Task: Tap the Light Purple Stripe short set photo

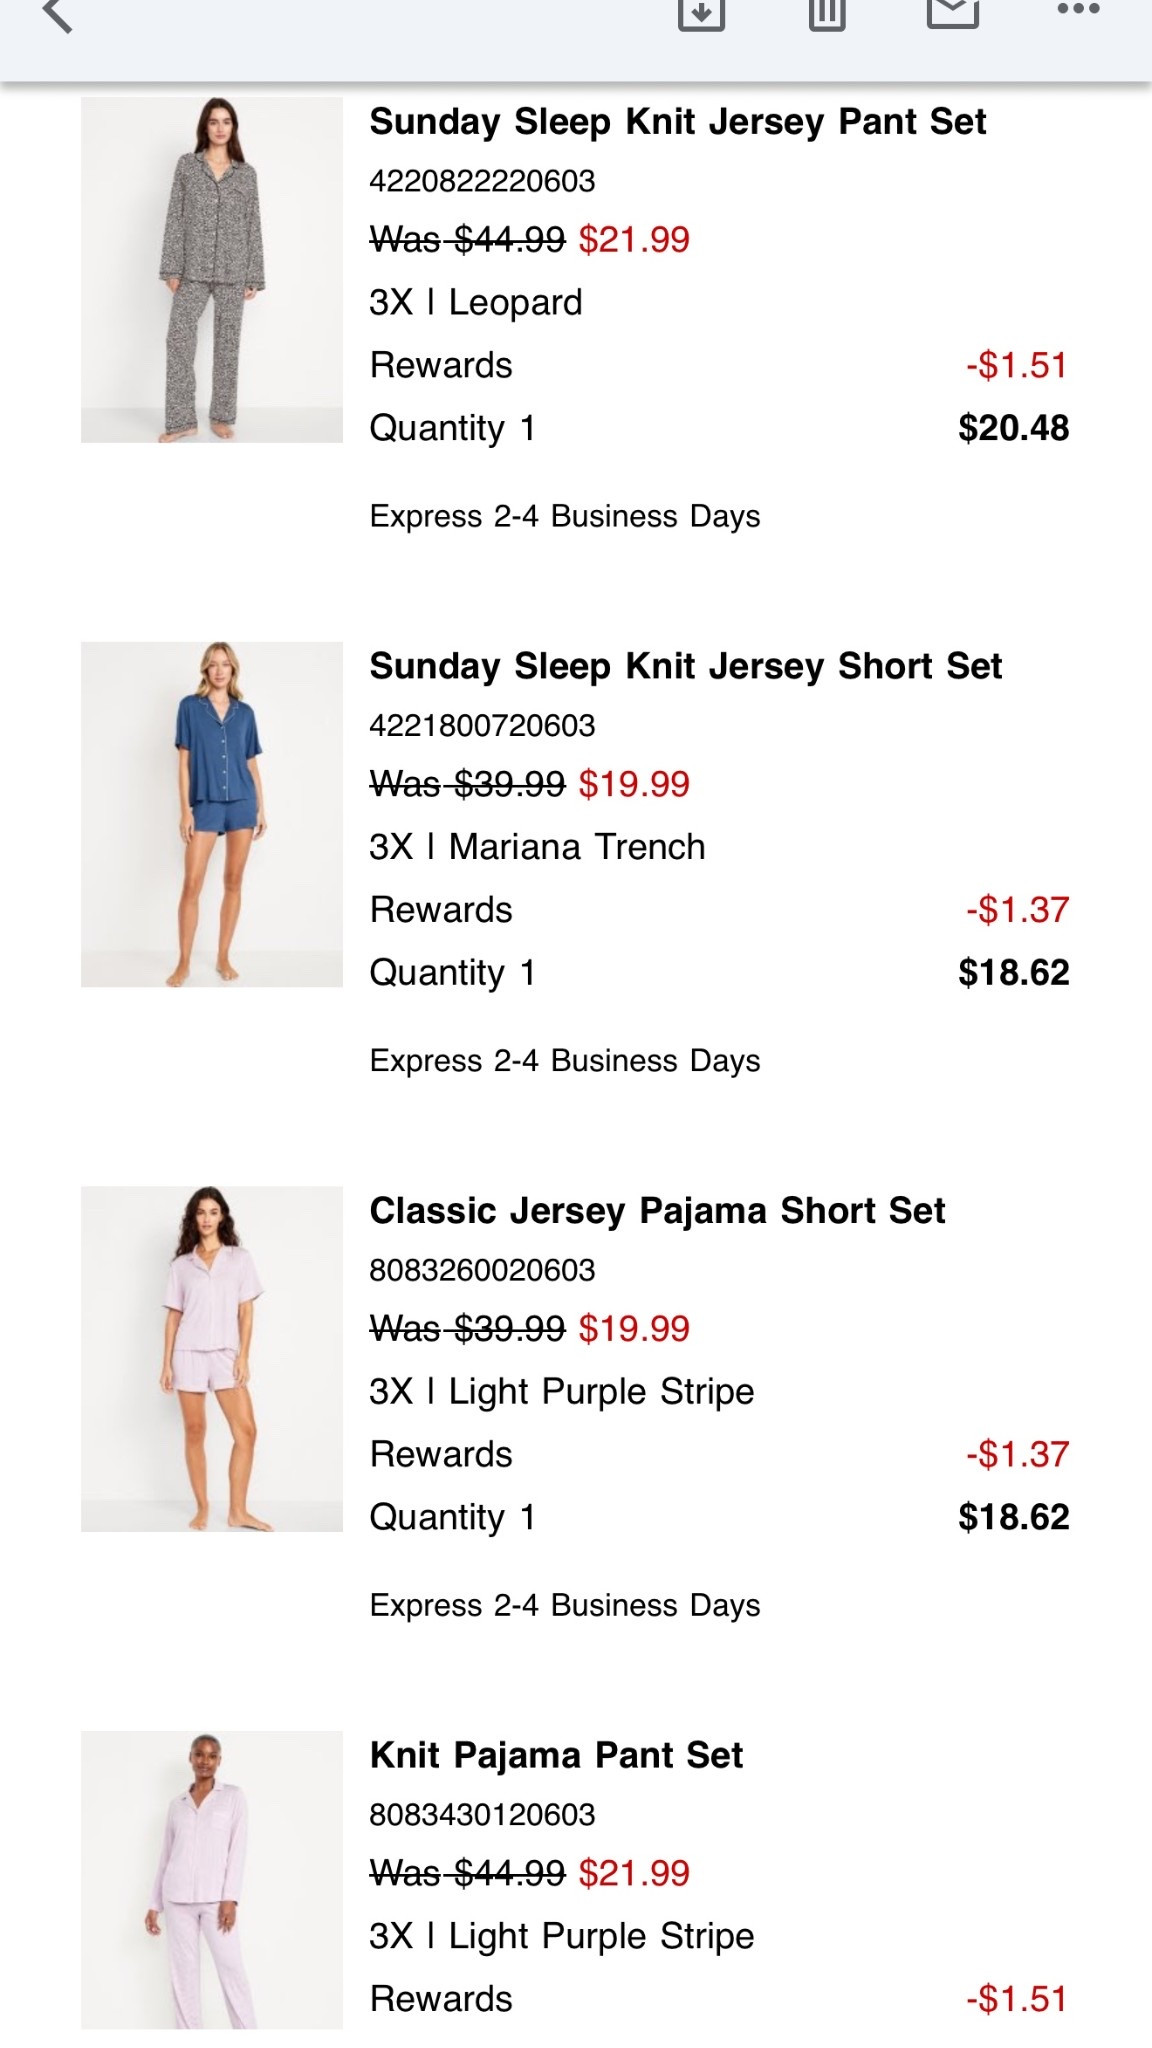Action: click(x=210, y=1360)
